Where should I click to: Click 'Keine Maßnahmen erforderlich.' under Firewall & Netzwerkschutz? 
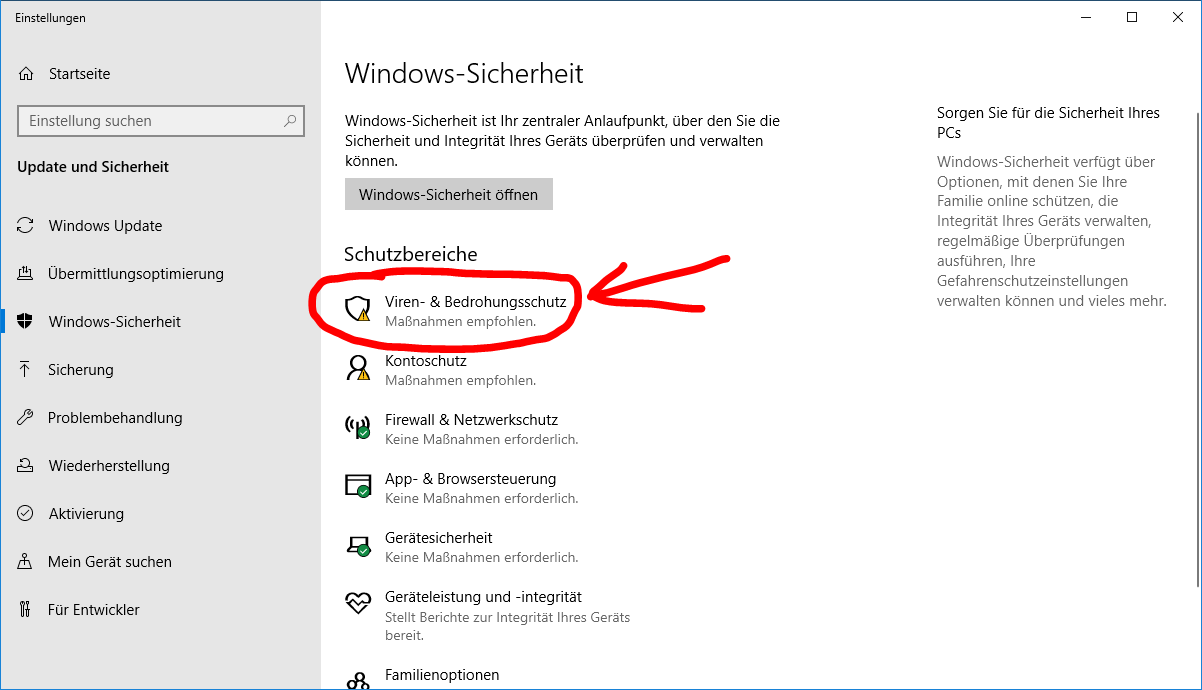click(481, 440)
